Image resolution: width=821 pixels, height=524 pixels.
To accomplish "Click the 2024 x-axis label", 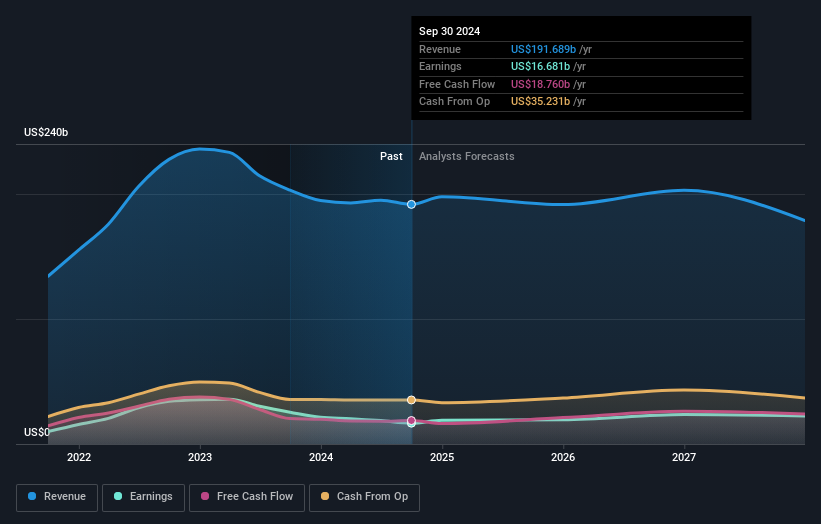I will click(321, 457).
